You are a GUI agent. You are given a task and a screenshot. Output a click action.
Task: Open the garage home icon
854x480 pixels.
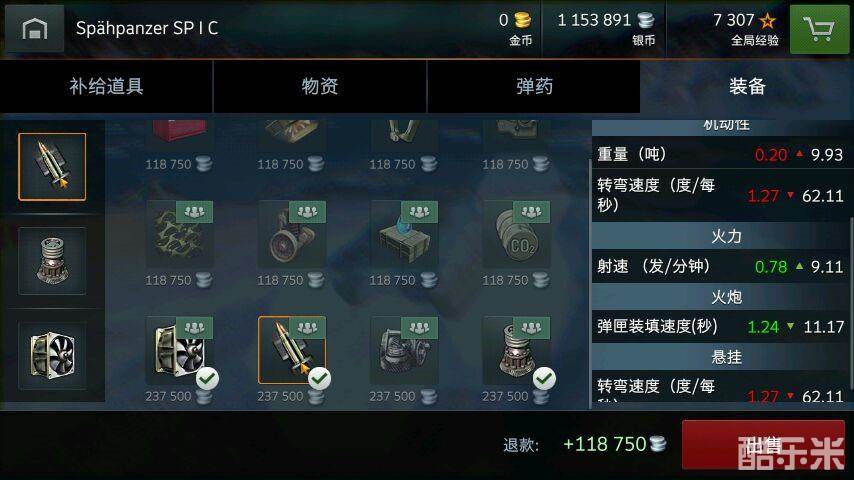[x=34, y=28]
